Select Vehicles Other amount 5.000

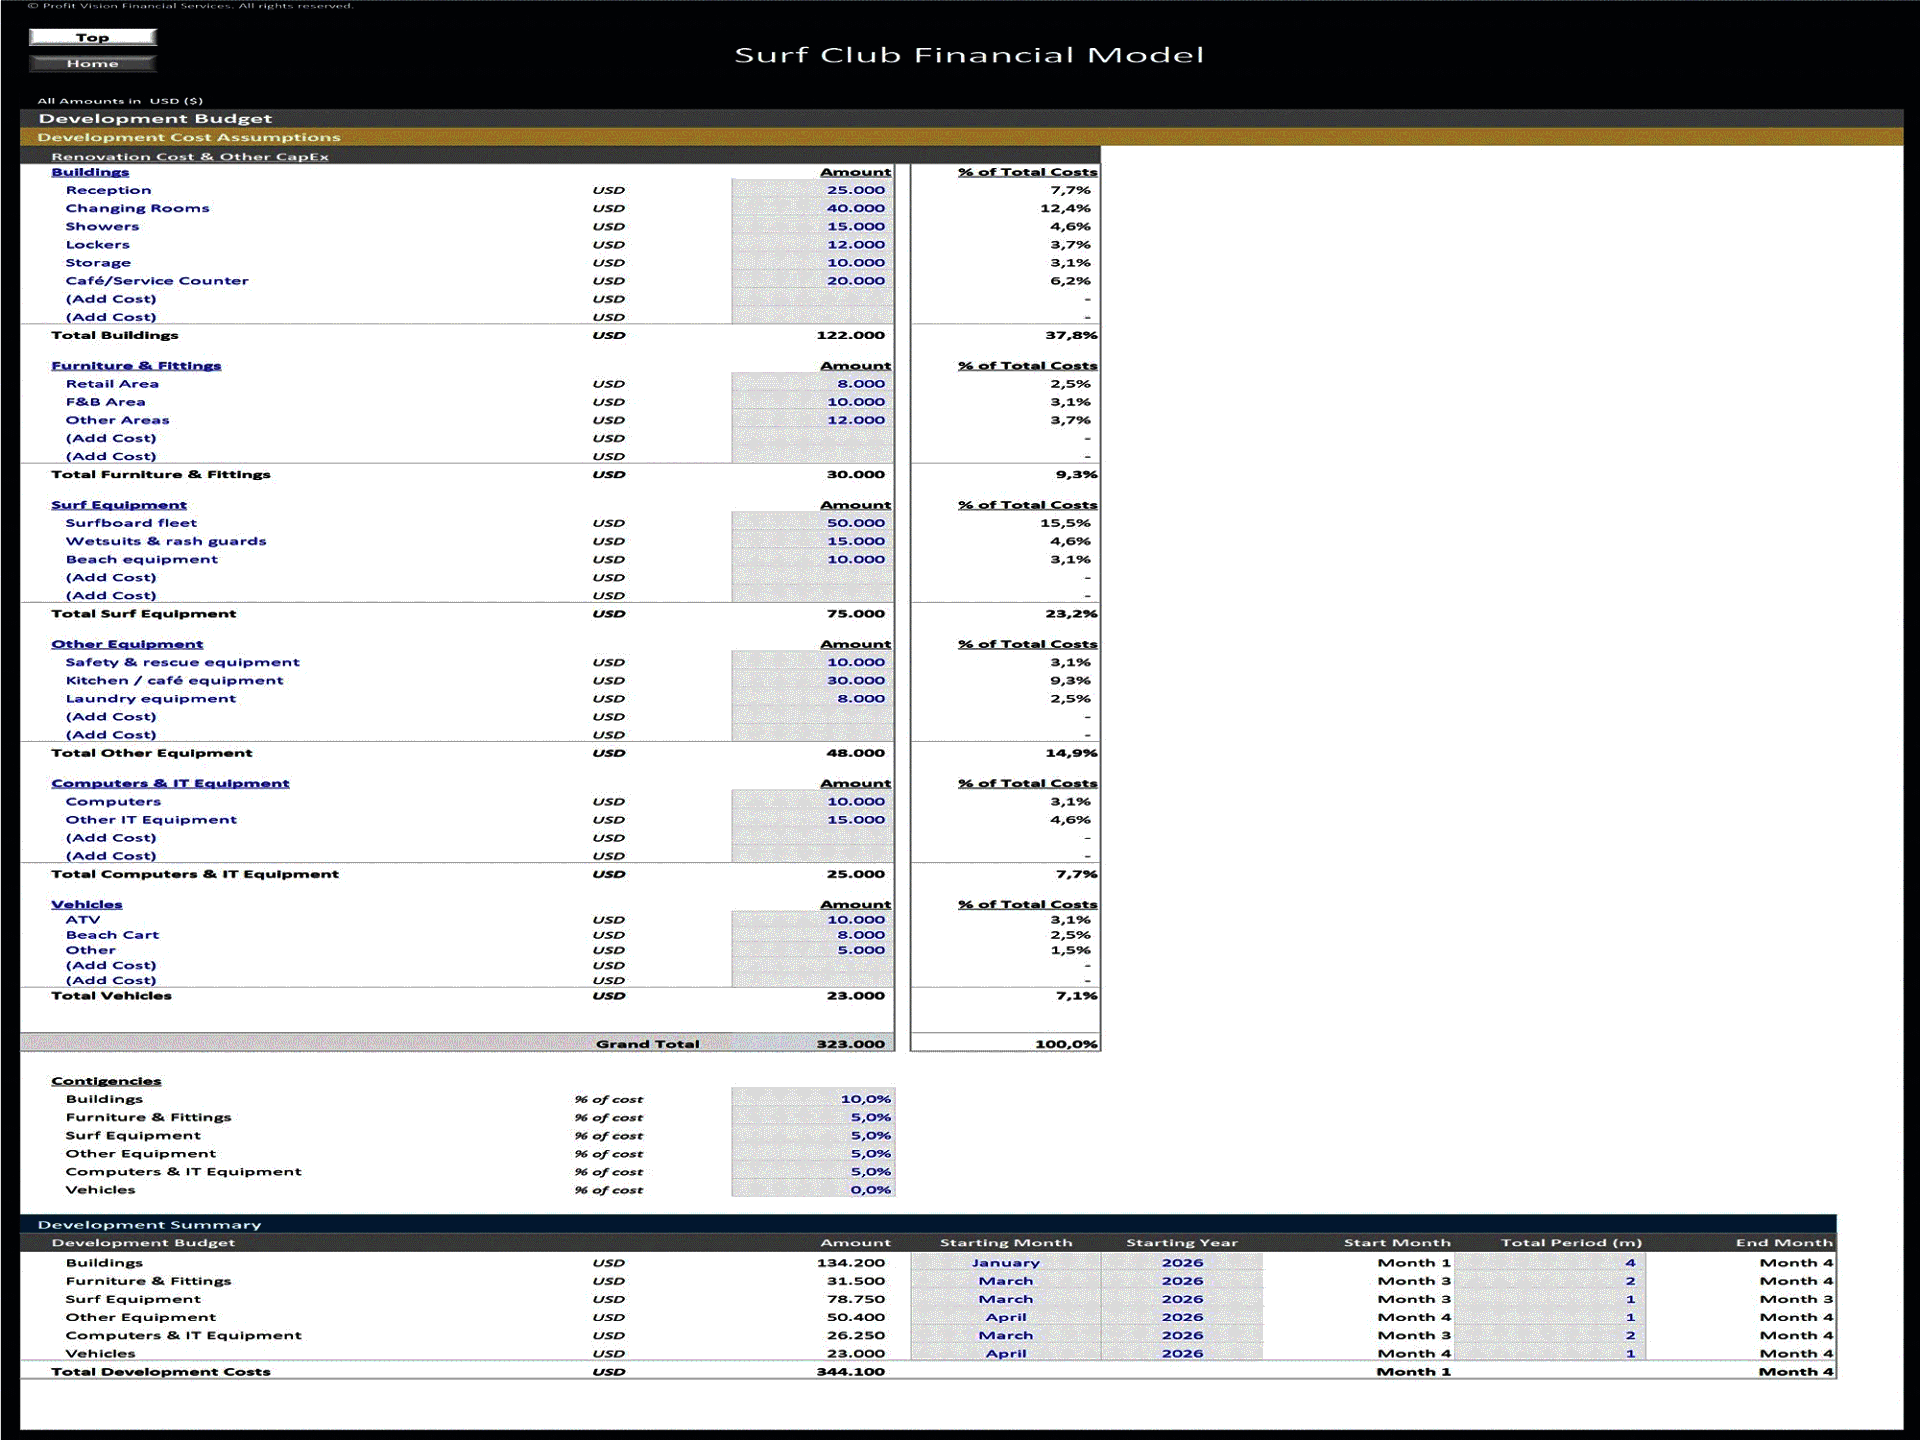pos(813,950)
